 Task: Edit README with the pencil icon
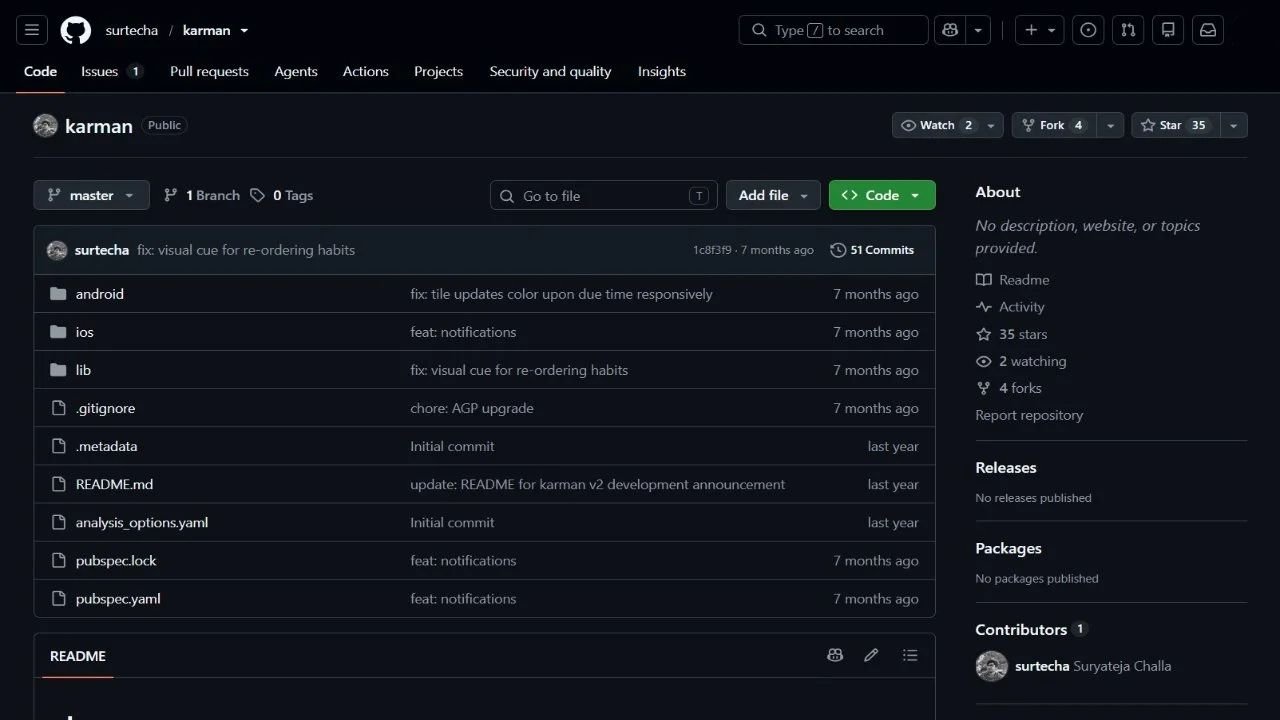point(871,655)
